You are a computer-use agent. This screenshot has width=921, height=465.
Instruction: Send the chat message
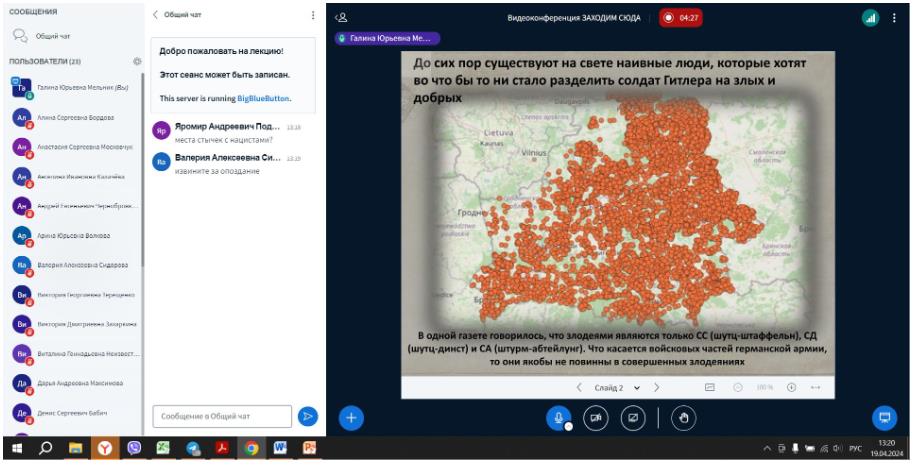tap(307, 416)
